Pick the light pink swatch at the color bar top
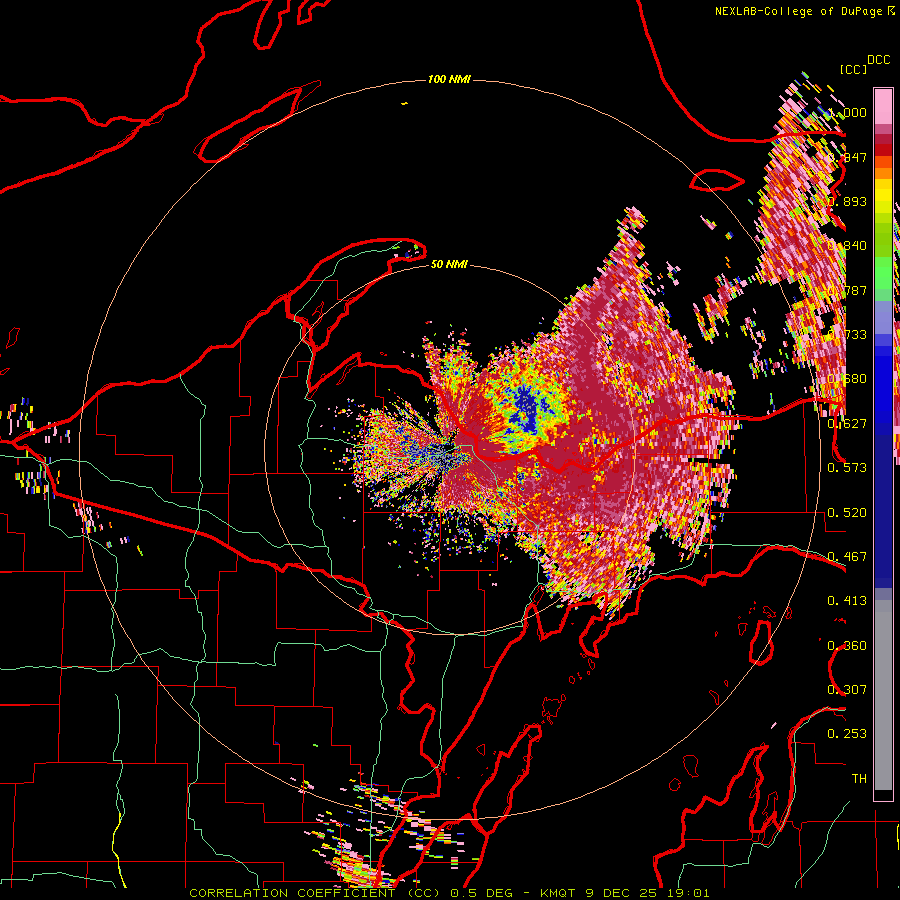The width and height of the screenshot is (900, 900). (883, 106)
